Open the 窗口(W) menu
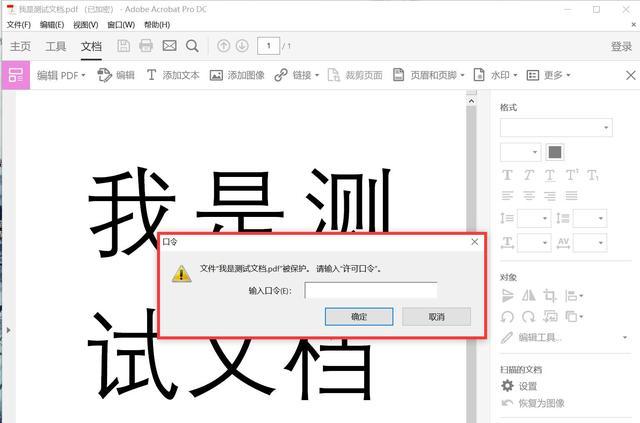This screenshot has width=640, height=423. coord(121,25)
